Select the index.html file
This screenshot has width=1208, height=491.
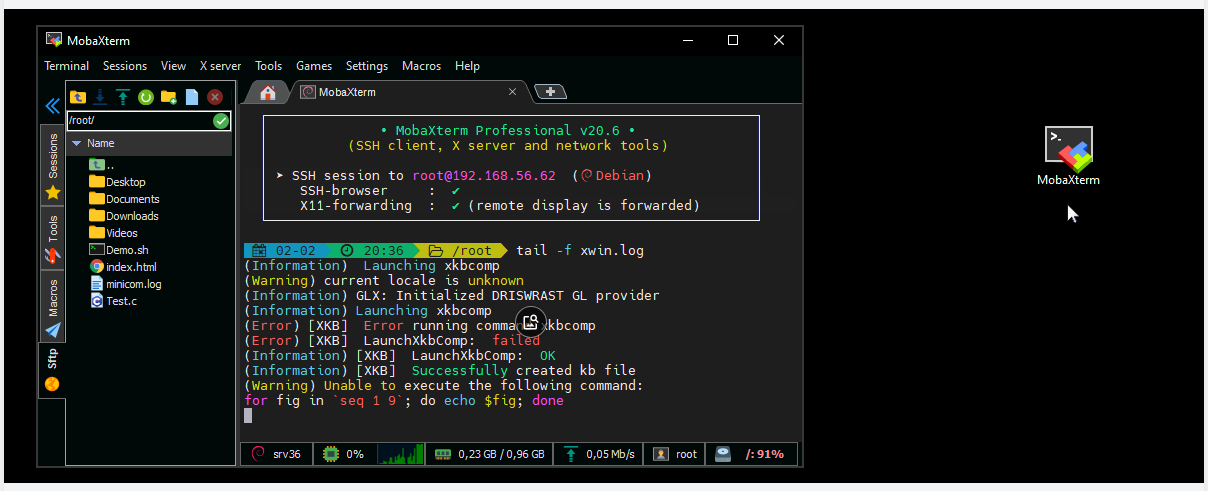point(123,267)
